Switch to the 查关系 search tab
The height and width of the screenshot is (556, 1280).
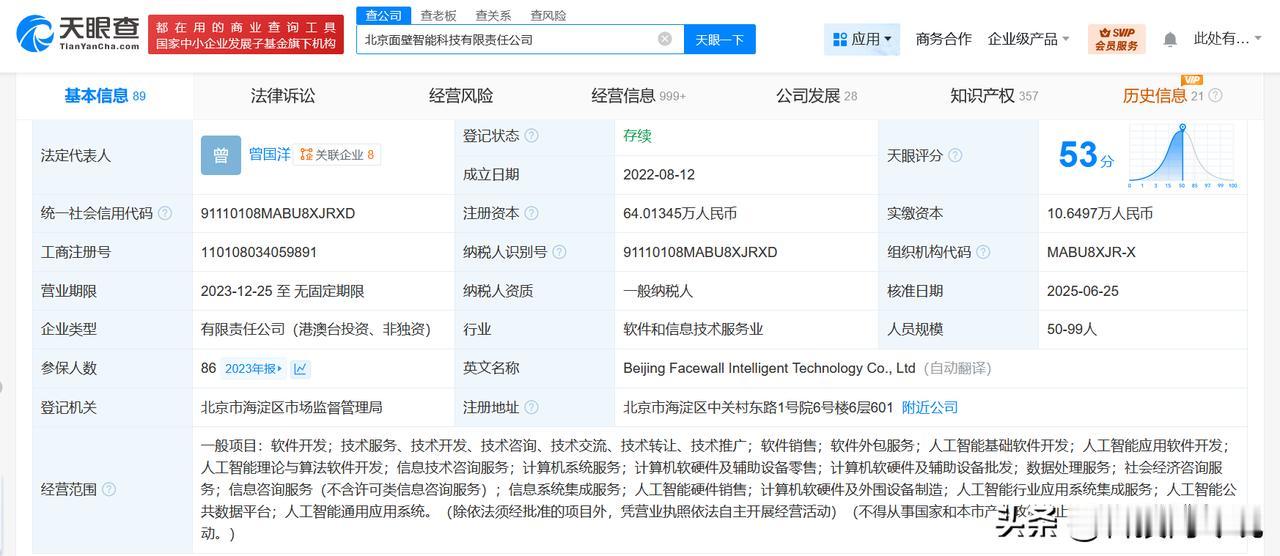pos(493,16)
